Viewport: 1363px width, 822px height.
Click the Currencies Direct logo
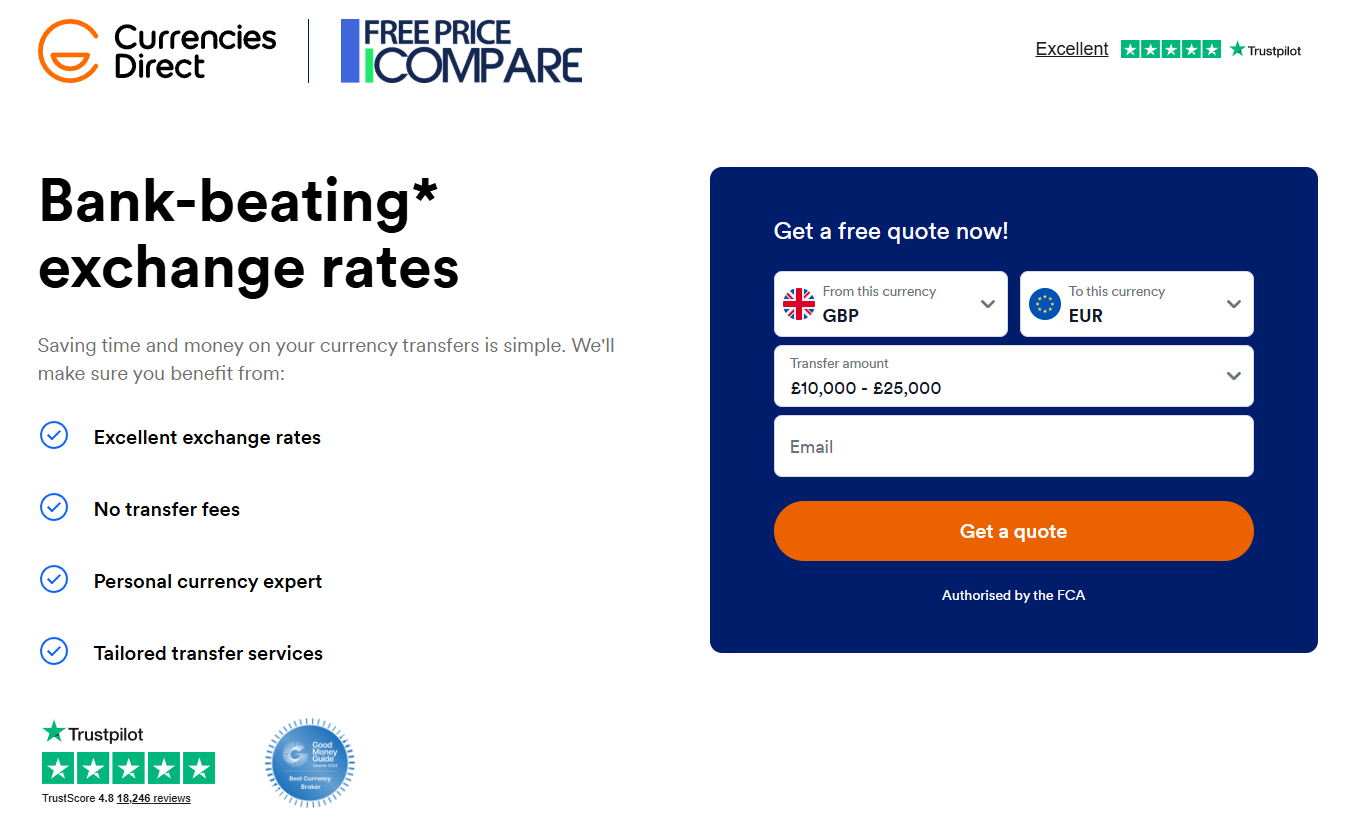tap(155, 49)
